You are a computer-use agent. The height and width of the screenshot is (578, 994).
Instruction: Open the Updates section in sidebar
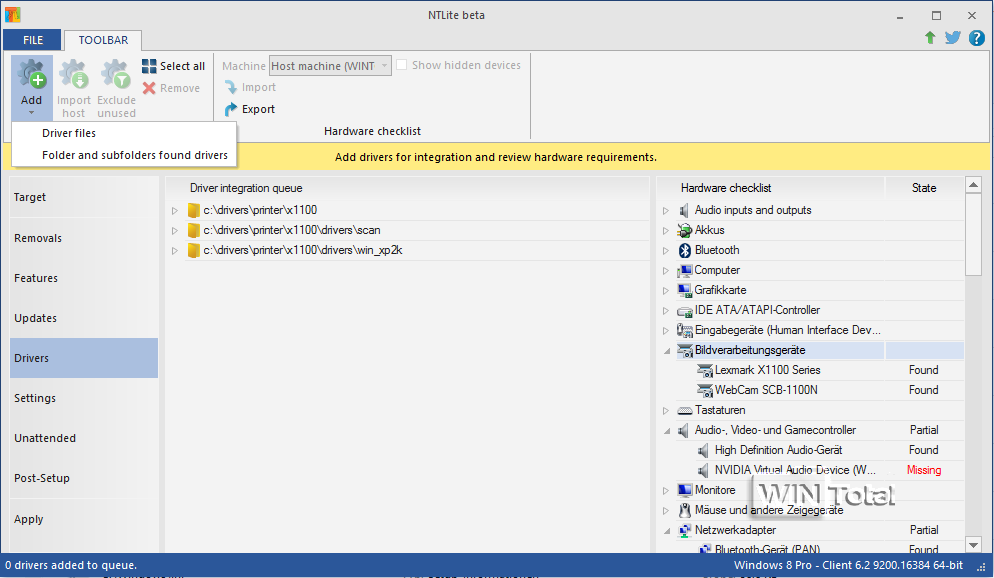click(36, 318)
